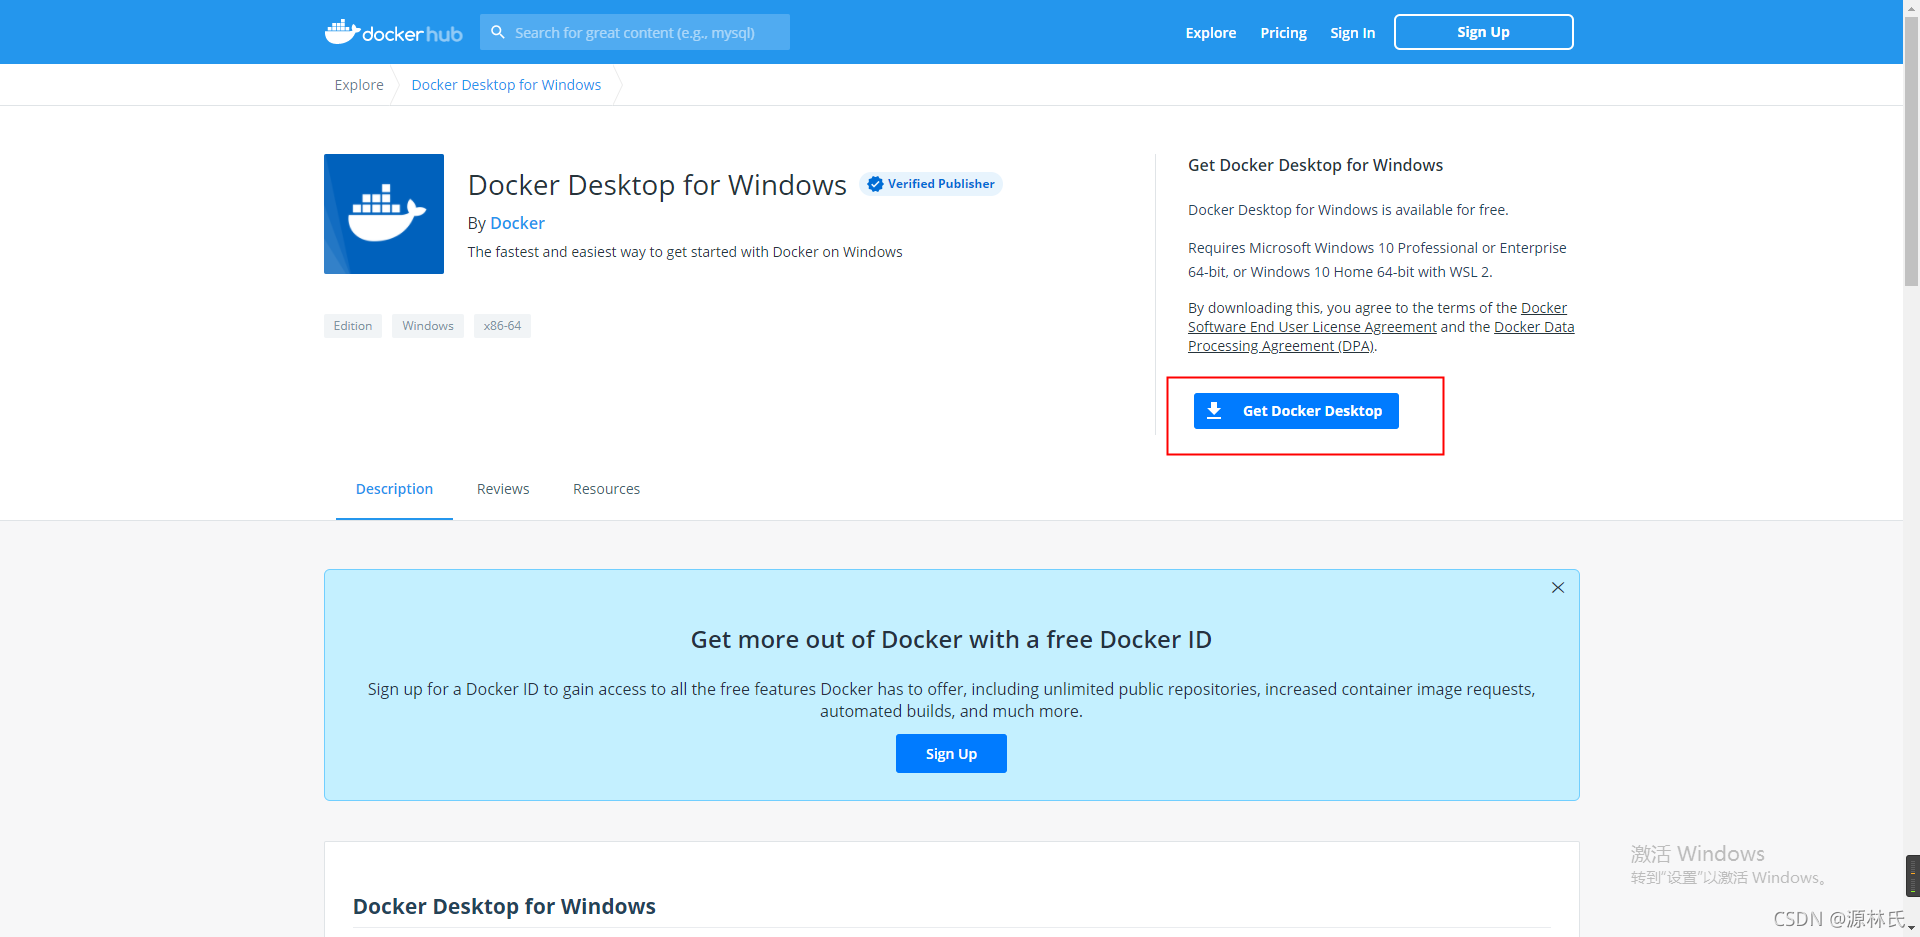Click Get Docker Desktop for Windows heading
1920x937 pixels.
1315,165
